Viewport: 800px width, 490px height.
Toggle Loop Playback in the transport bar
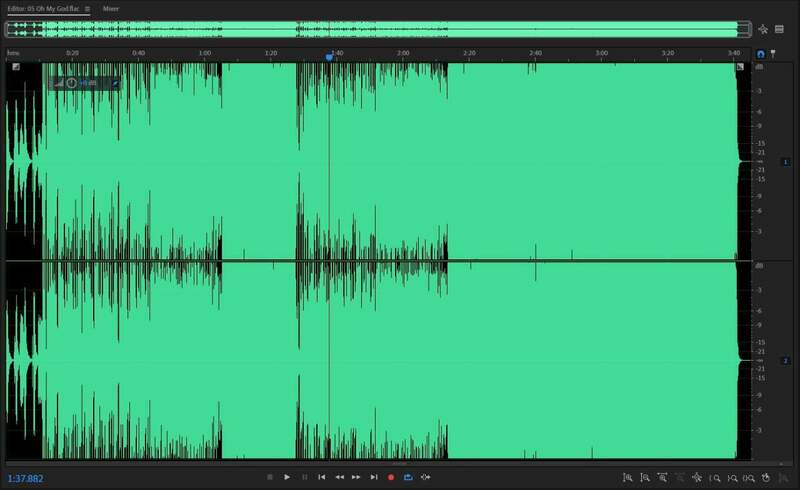coord(408,478)
